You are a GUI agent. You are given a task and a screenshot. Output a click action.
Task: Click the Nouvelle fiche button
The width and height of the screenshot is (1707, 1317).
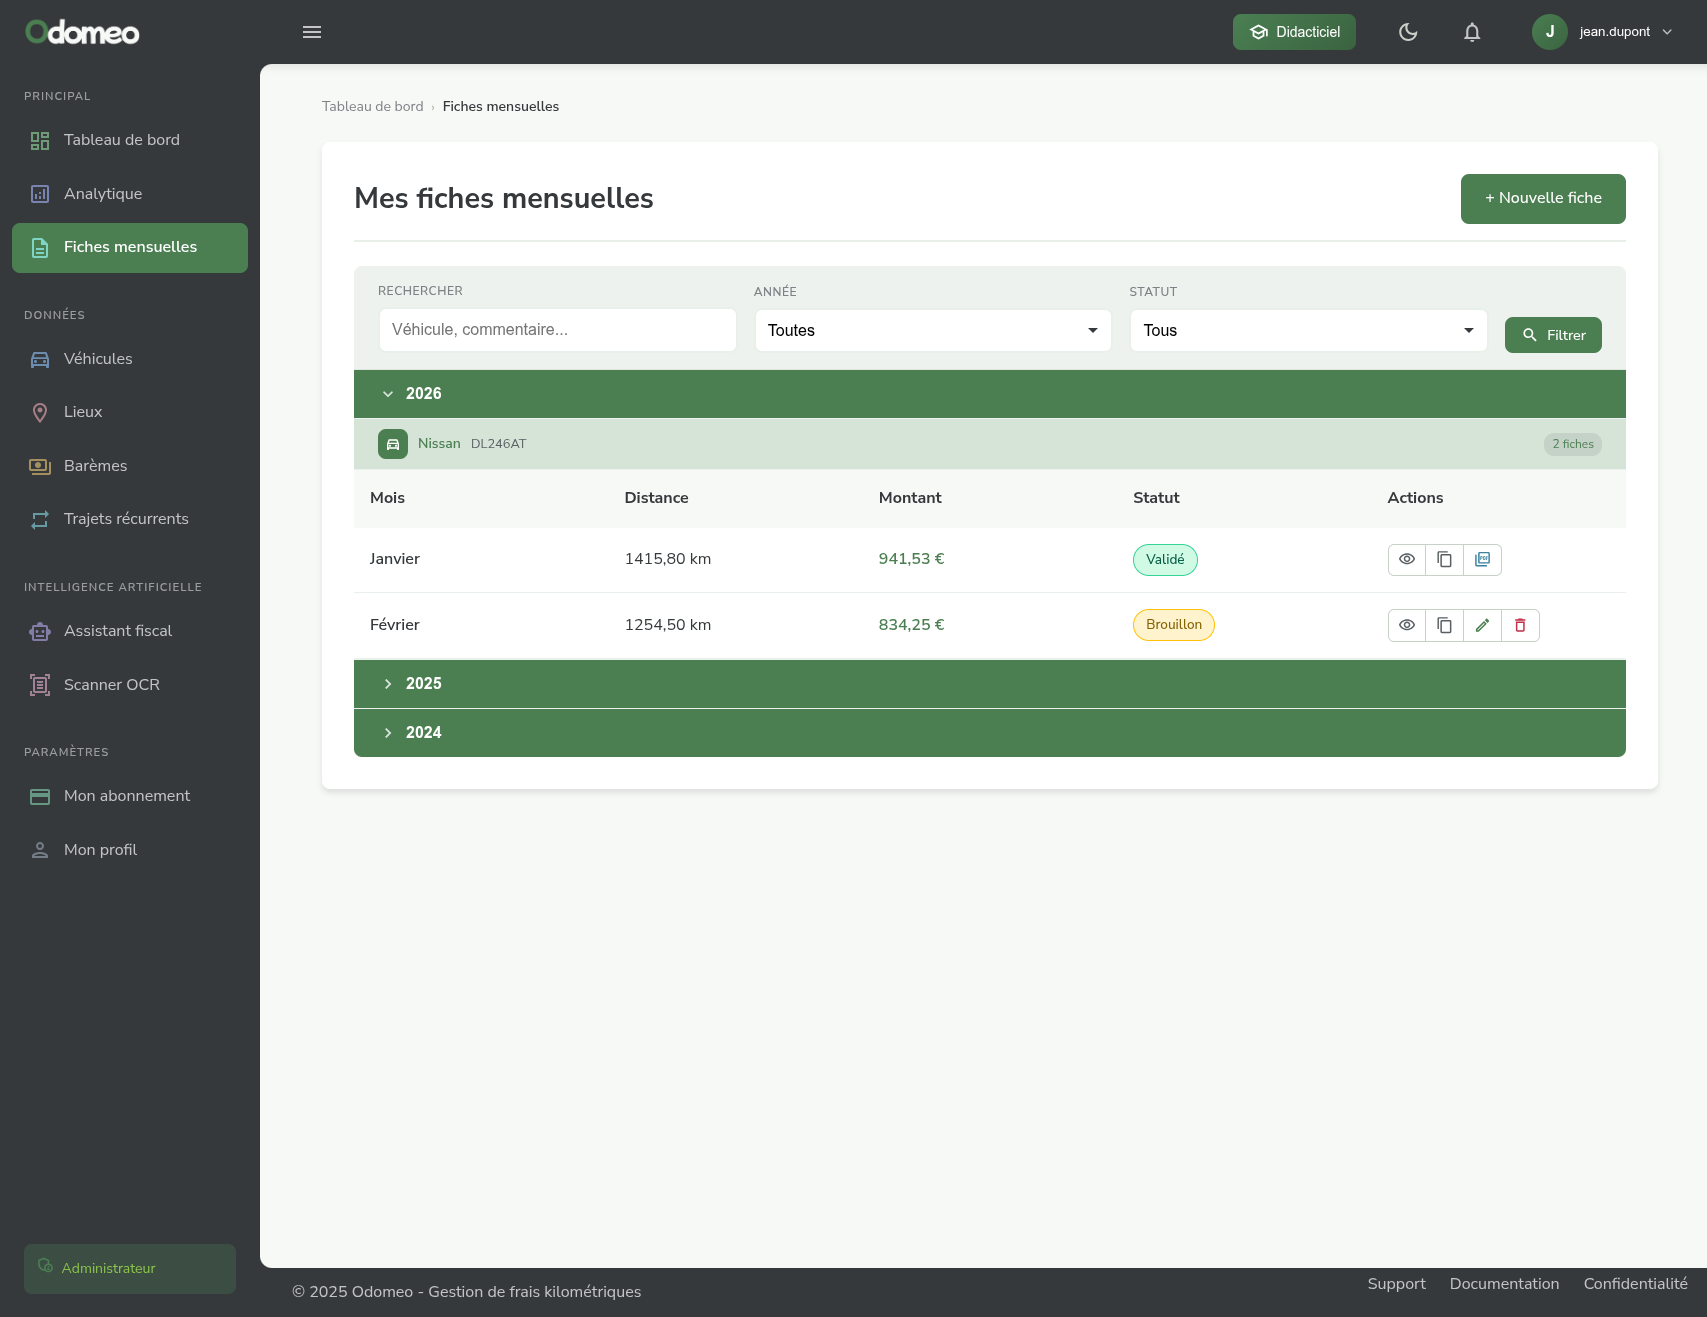(1542, 199)
